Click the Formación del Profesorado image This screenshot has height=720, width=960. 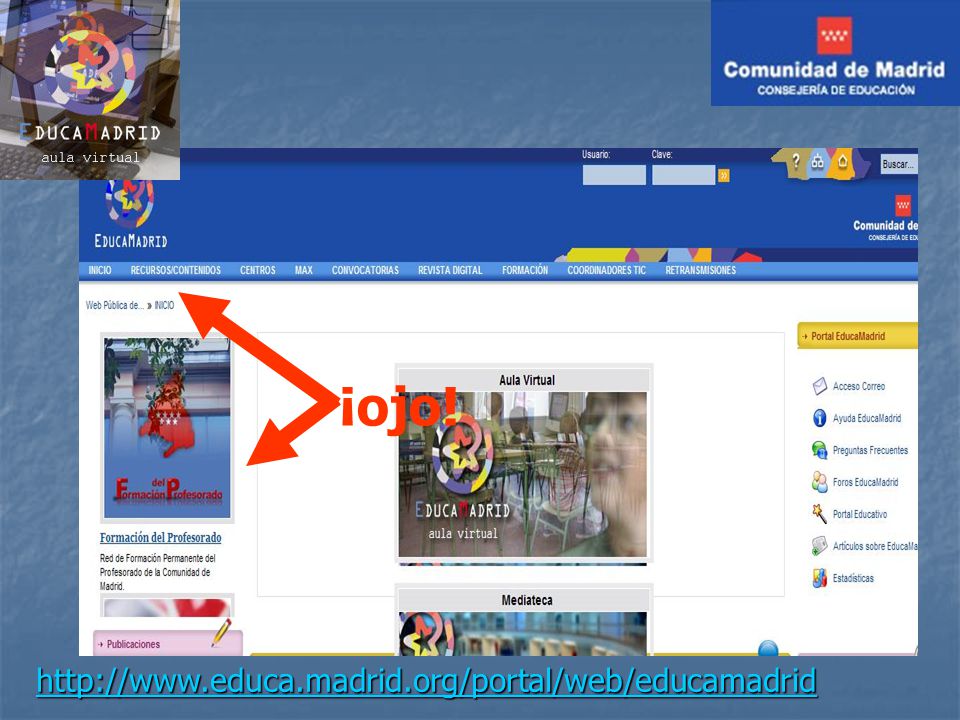167,428
